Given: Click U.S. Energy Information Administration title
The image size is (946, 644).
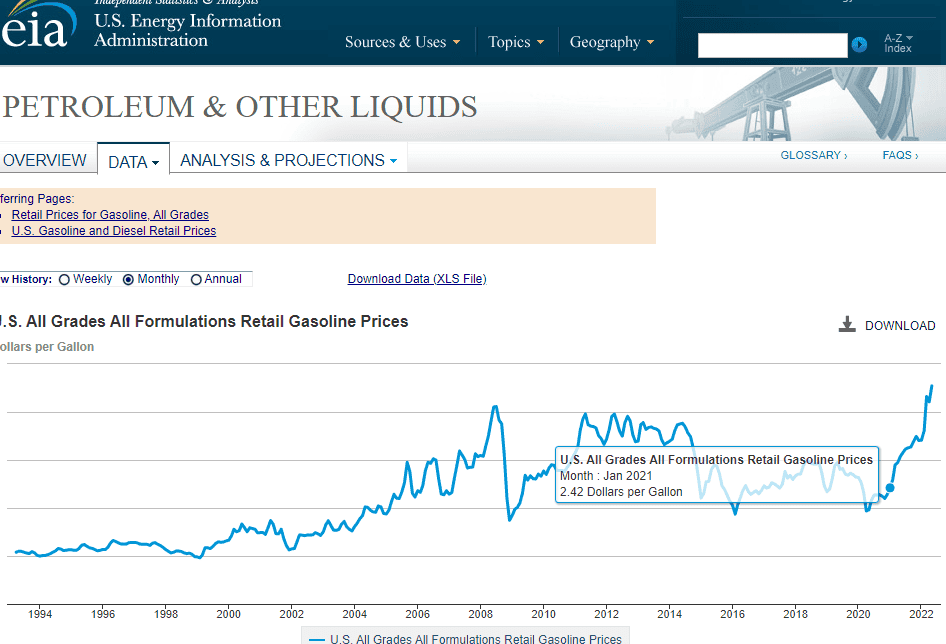Looking at the screenshot, I should coord(188,30).
